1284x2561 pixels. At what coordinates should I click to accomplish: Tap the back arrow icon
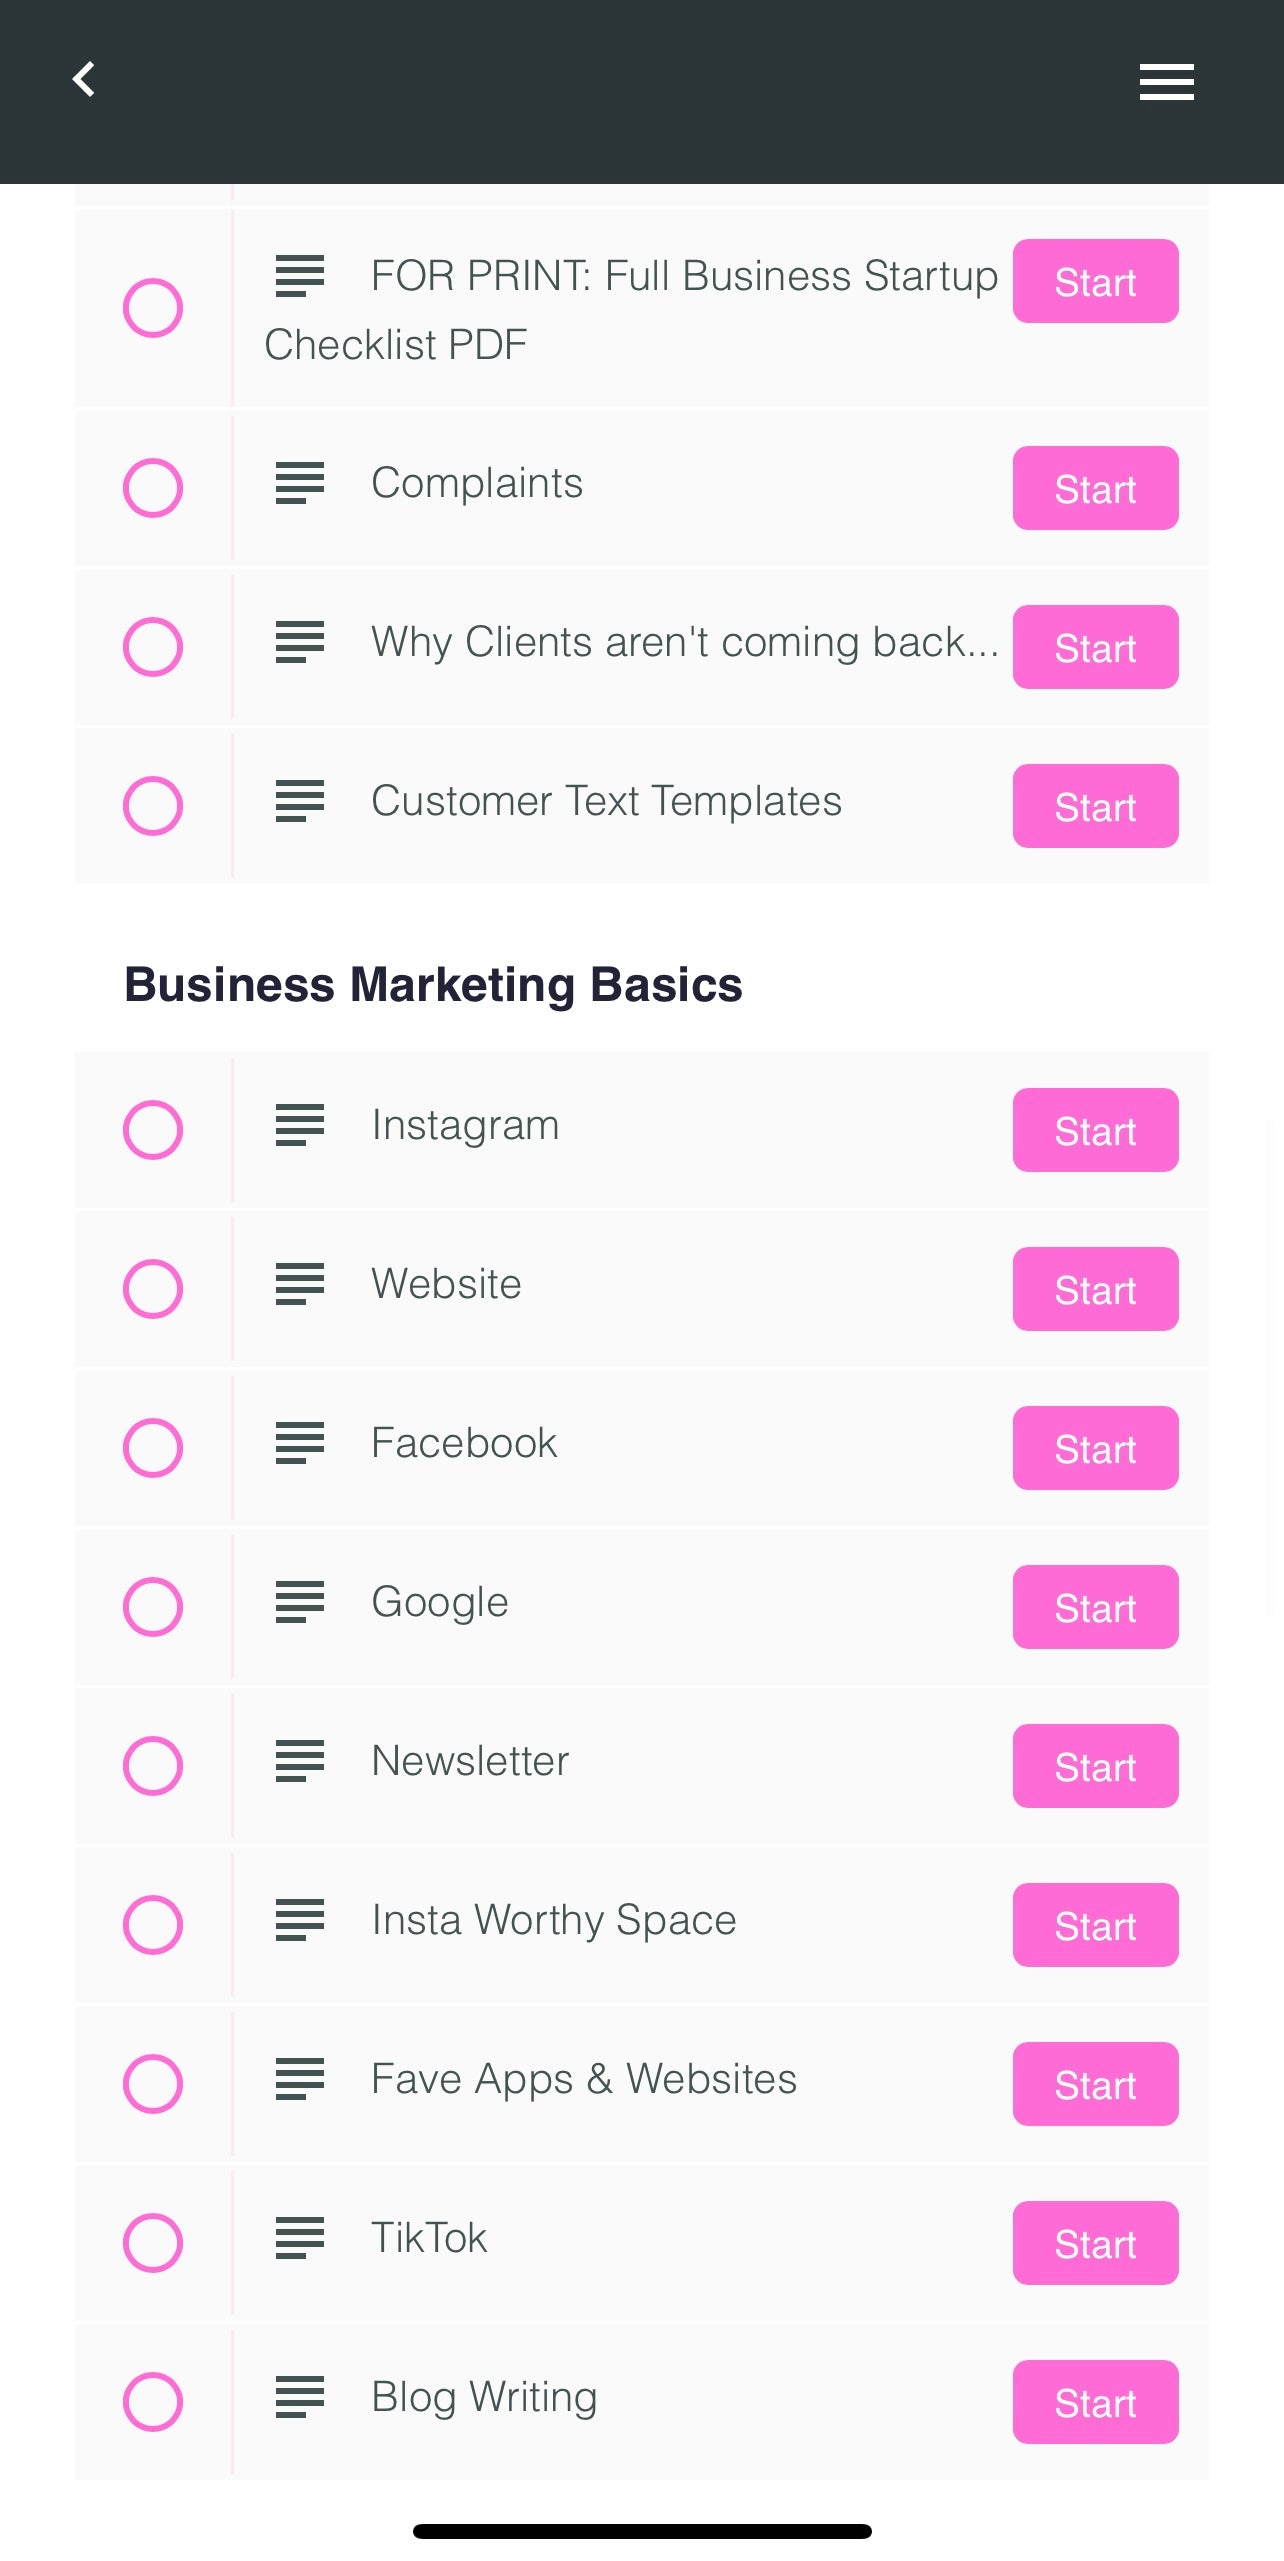[84, 80]
